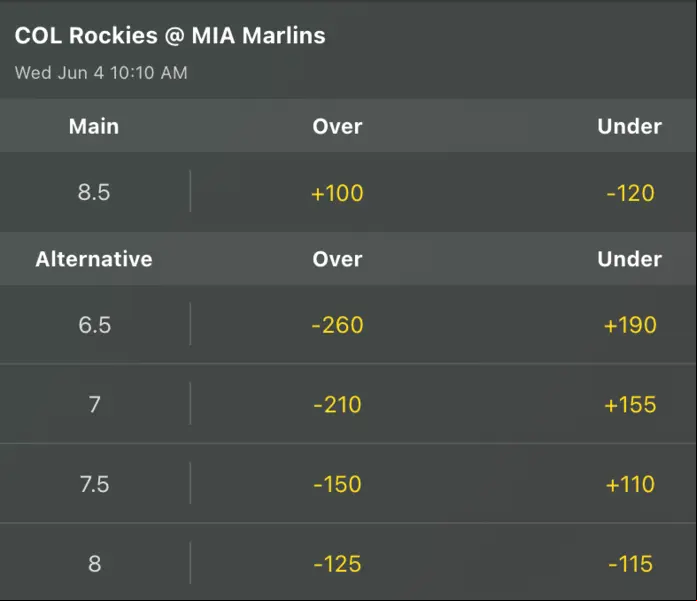Tap Under +110 on 7.5 alternative line
Screen dimensions: 697x601
pos(630,484)
